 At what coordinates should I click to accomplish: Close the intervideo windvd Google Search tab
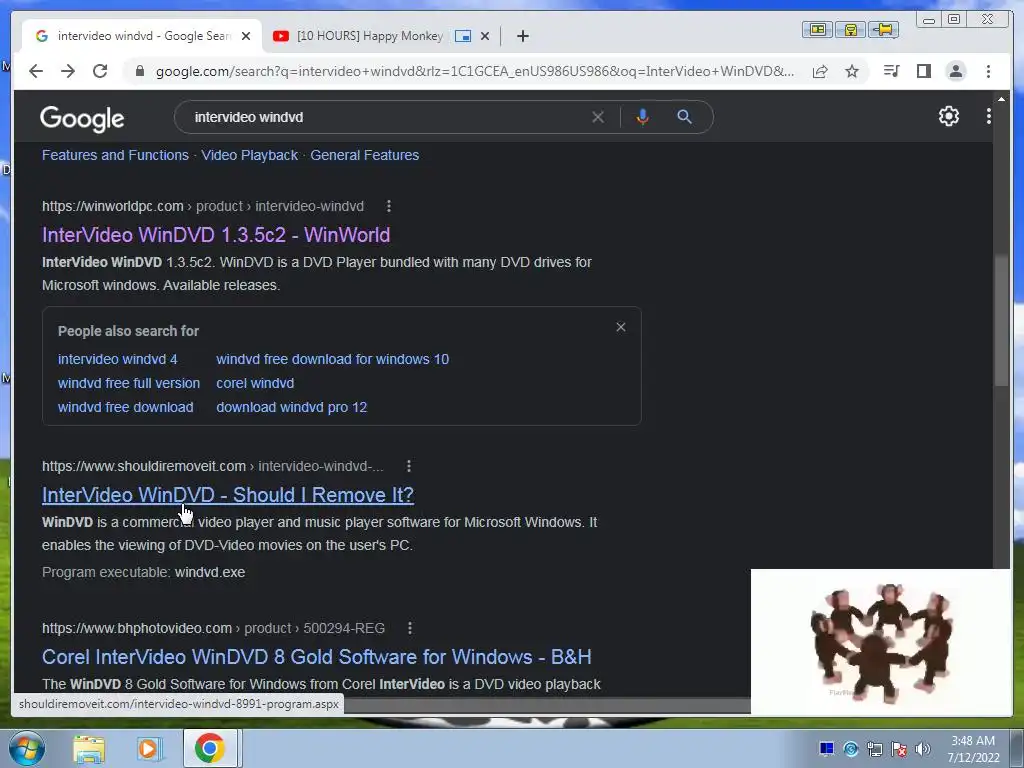click(246, 36)
